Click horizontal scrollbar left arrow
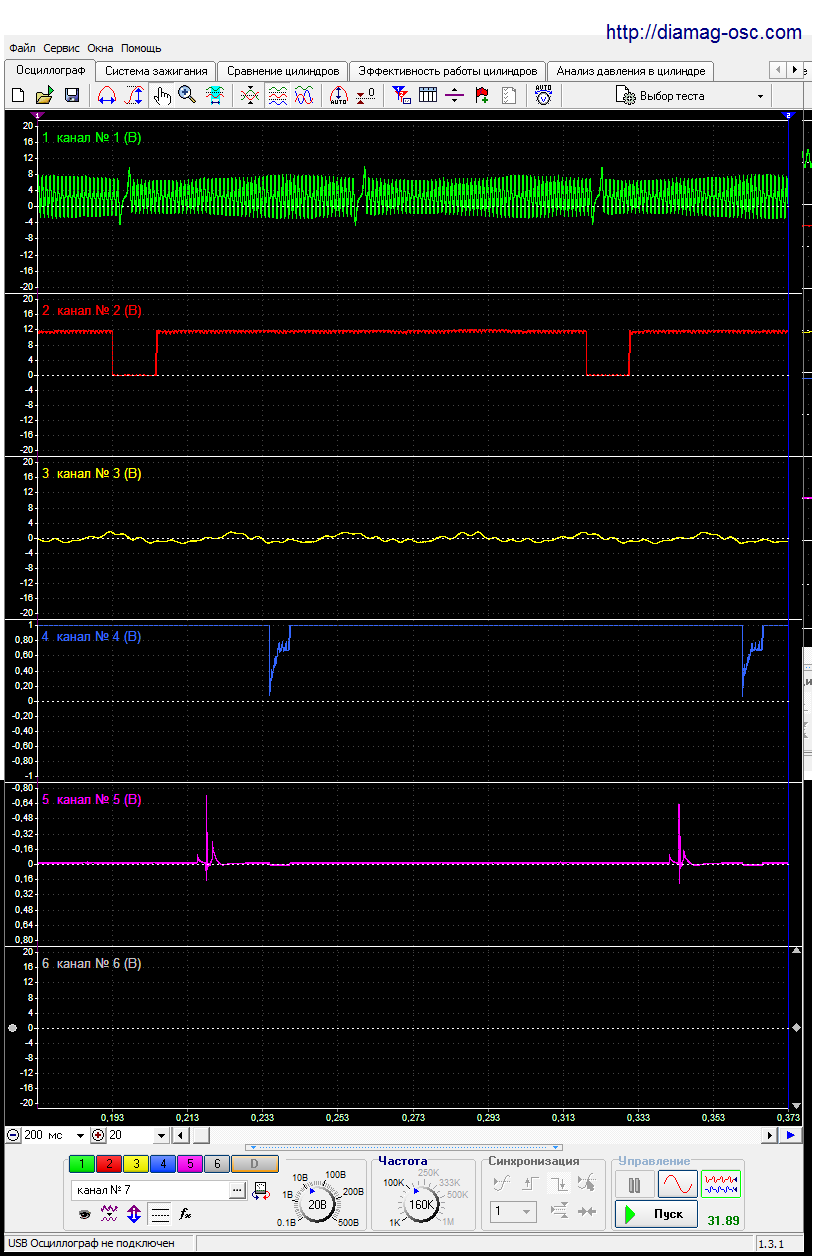Screen dimensions: 816x1256 tap(180, 1136)
